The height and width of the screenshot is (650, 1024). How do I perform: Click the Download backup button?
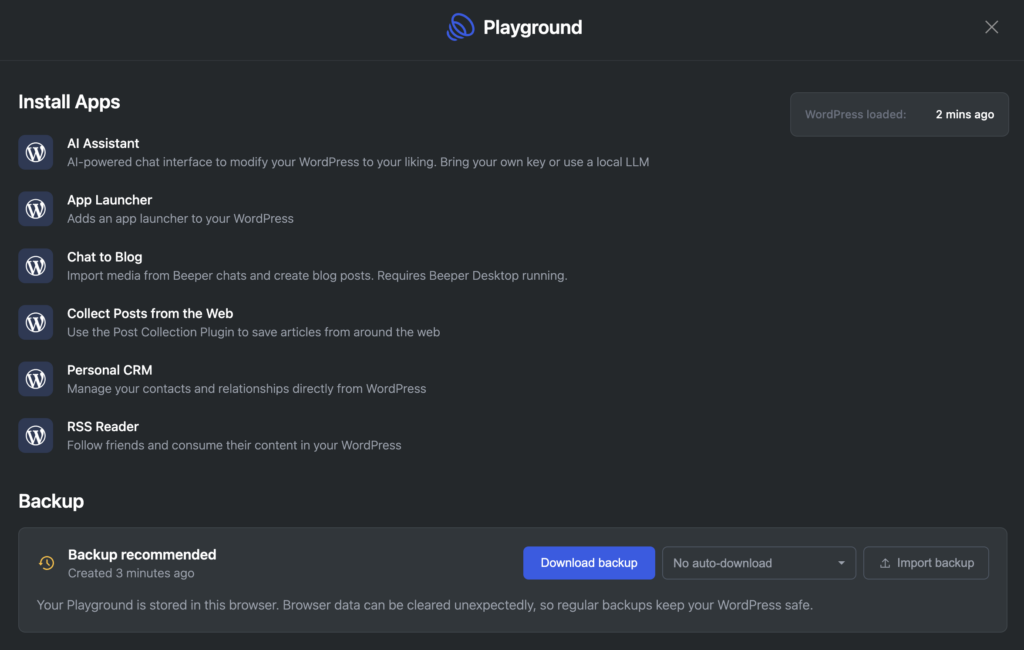point(589,563)
